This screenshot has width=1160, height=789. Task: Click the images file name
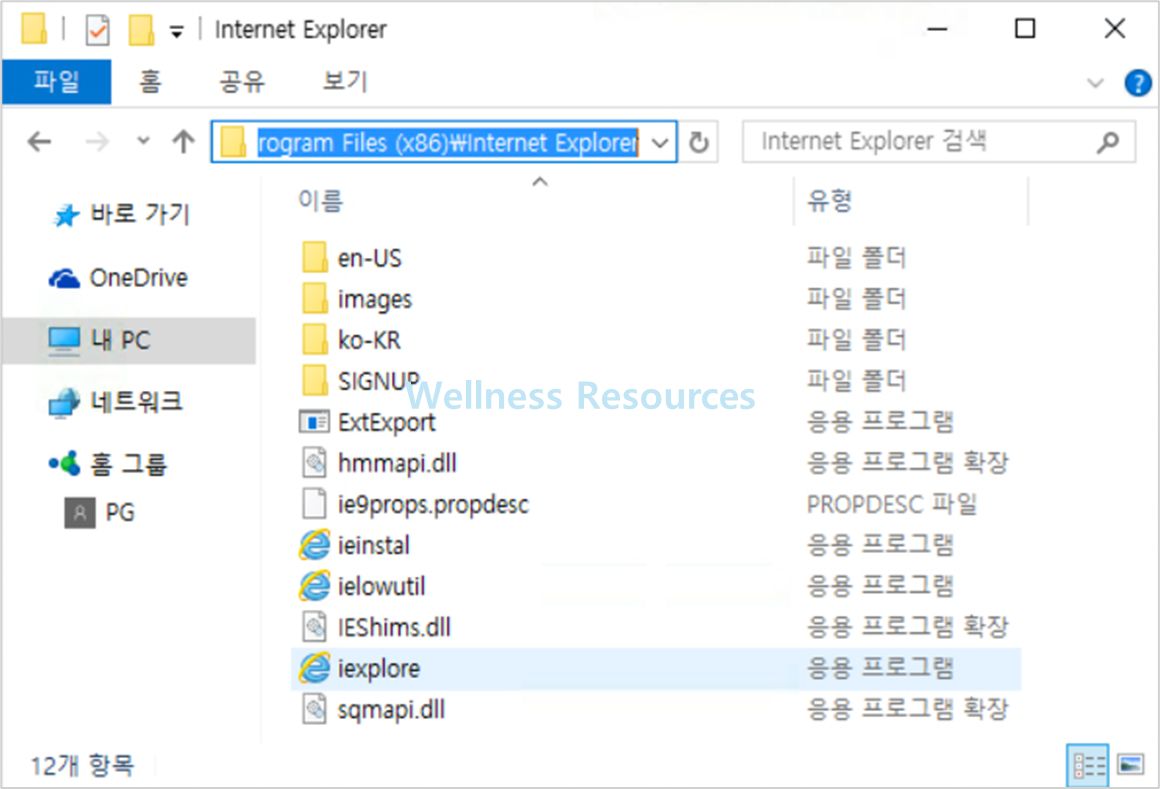point(374,299)
